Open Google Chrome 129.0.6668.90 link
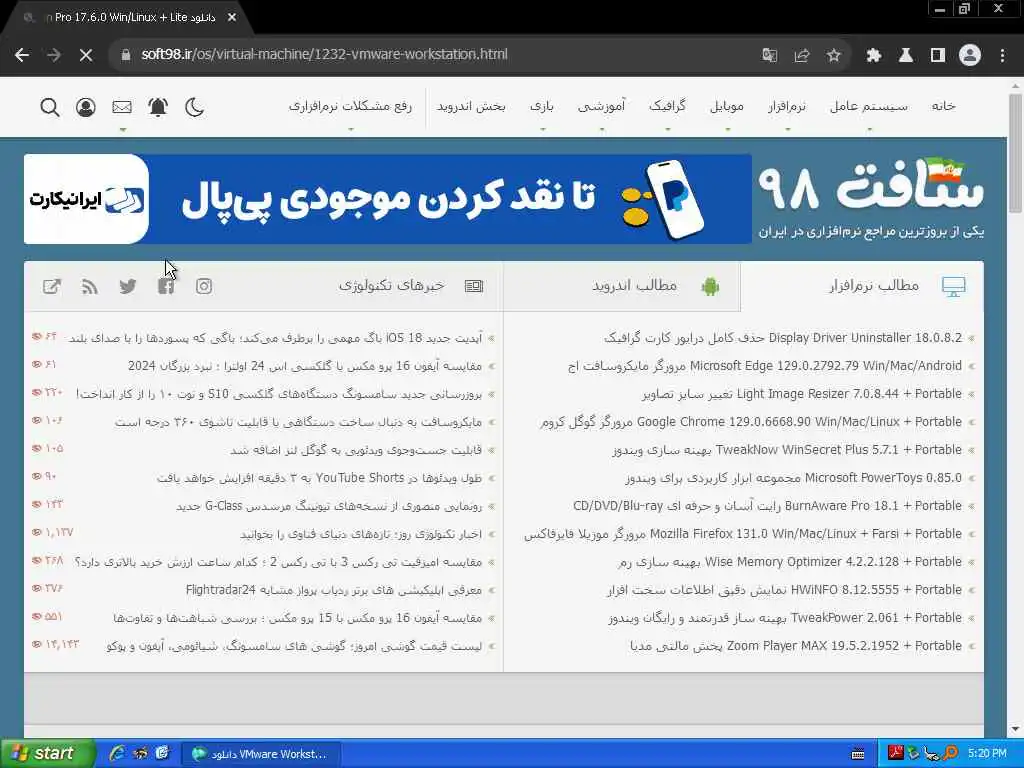The image size is (1024, 768). pyautogui.click(x=751, y=422)
